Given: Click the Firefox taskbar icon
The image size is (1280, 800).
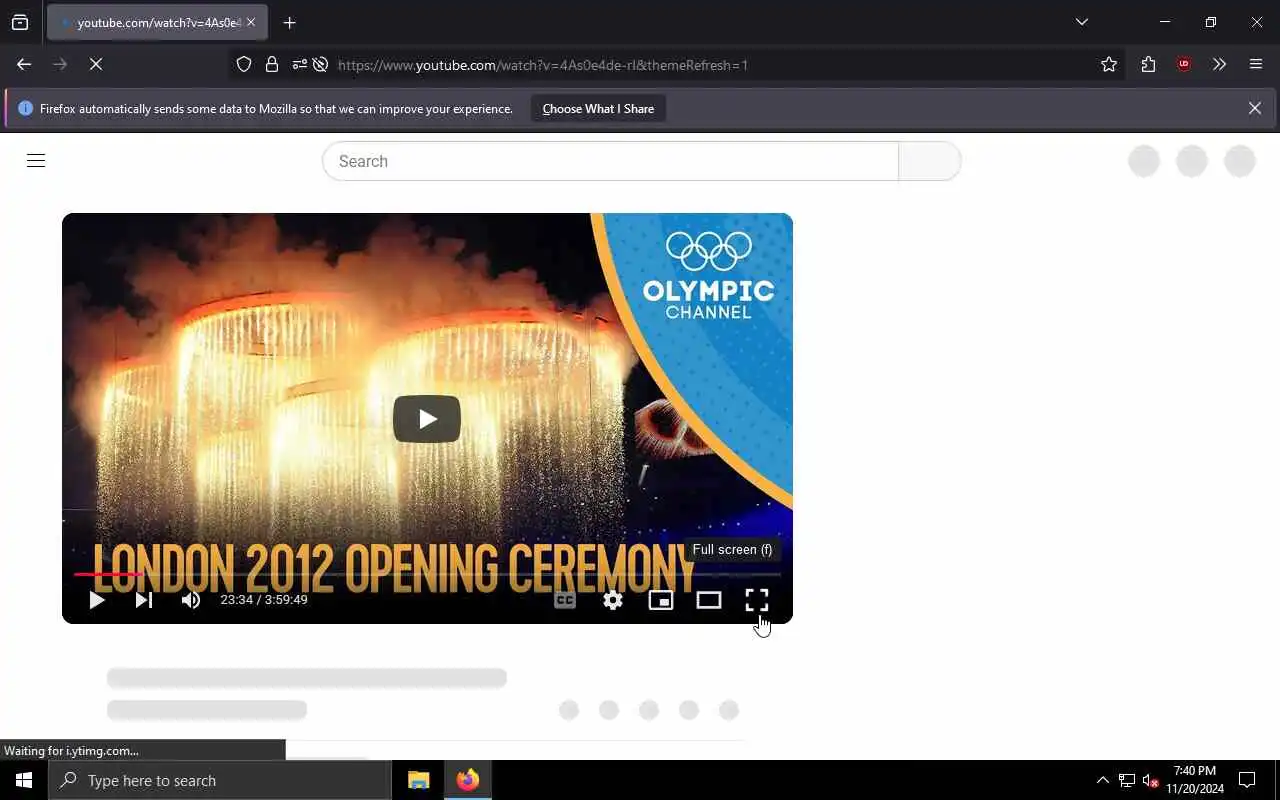Looking at the screenshot, I should (468, 780).
